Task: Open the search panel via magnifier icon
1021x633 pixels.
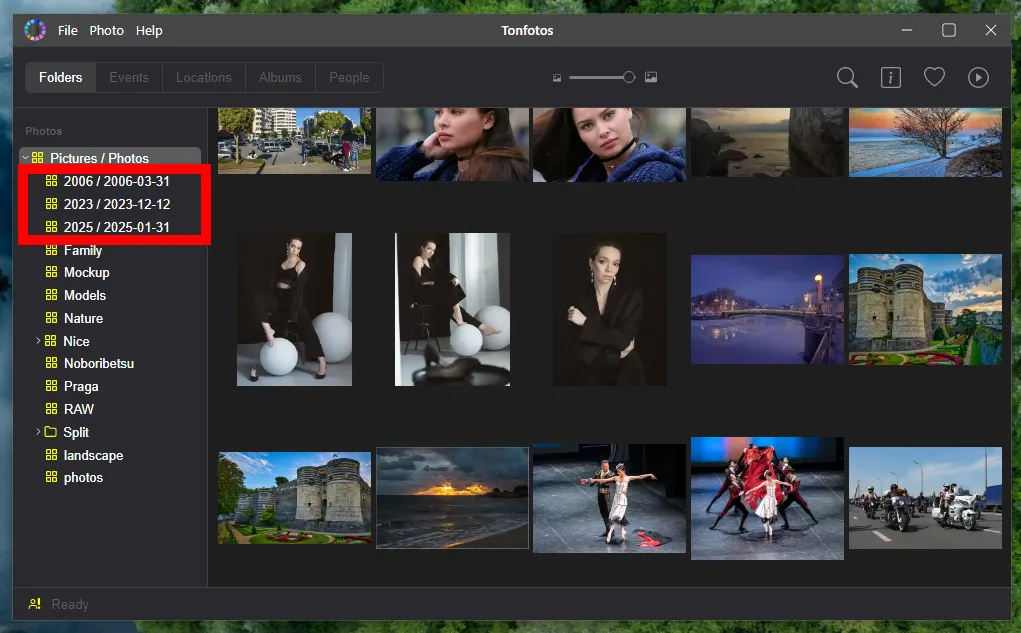Action: 846,77
